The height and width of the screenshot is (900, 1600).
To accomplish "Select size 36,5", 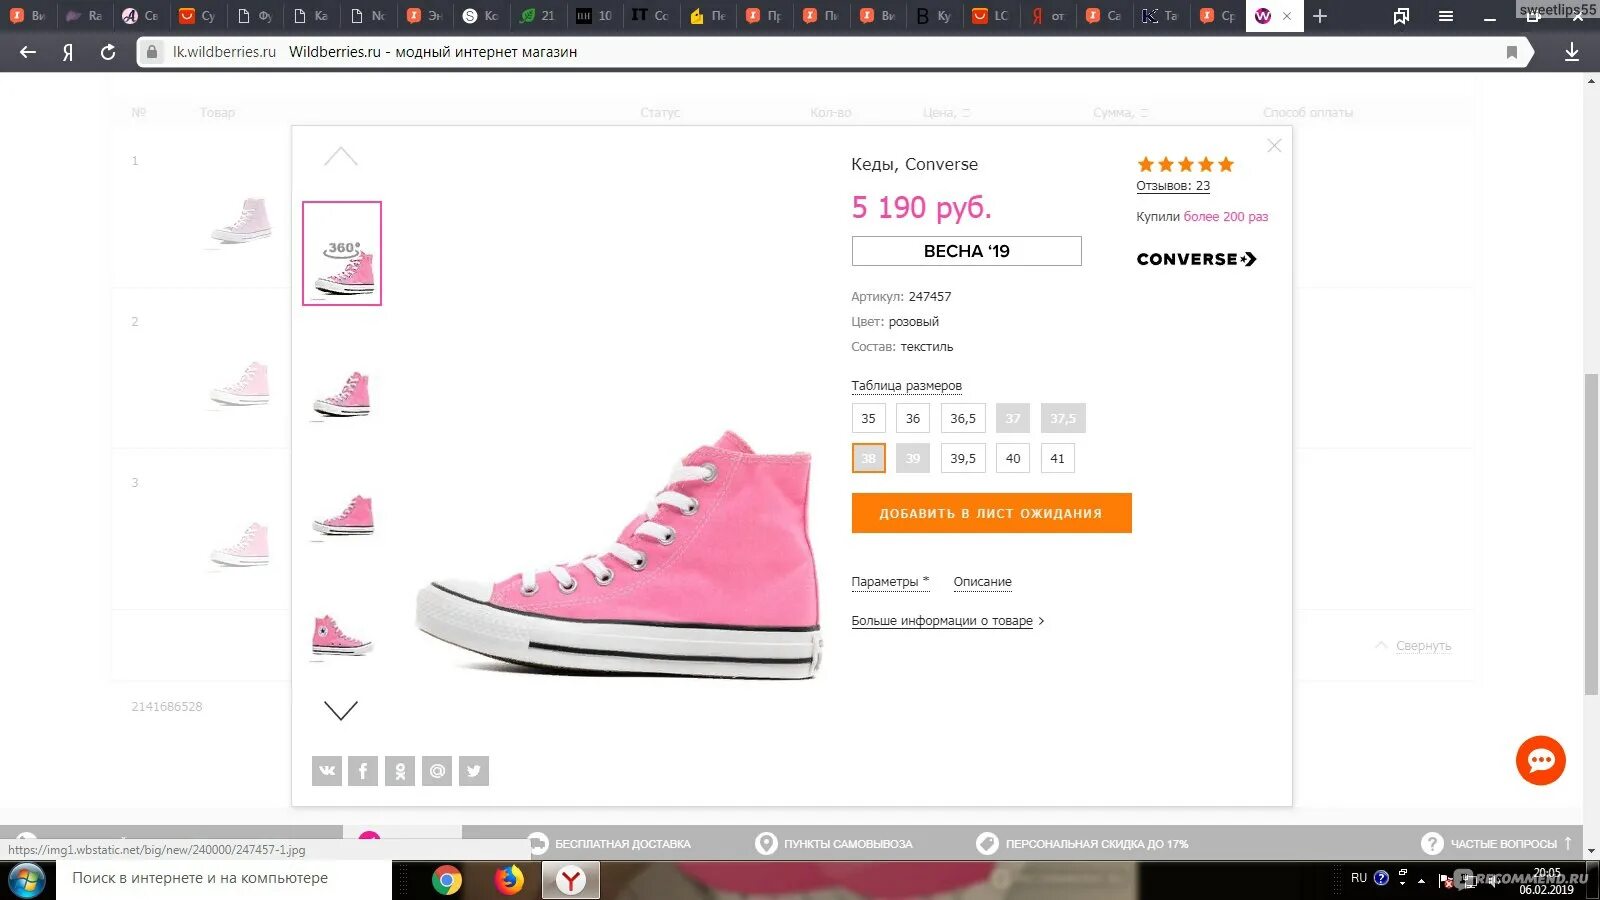I will click(x=963, y=418).
